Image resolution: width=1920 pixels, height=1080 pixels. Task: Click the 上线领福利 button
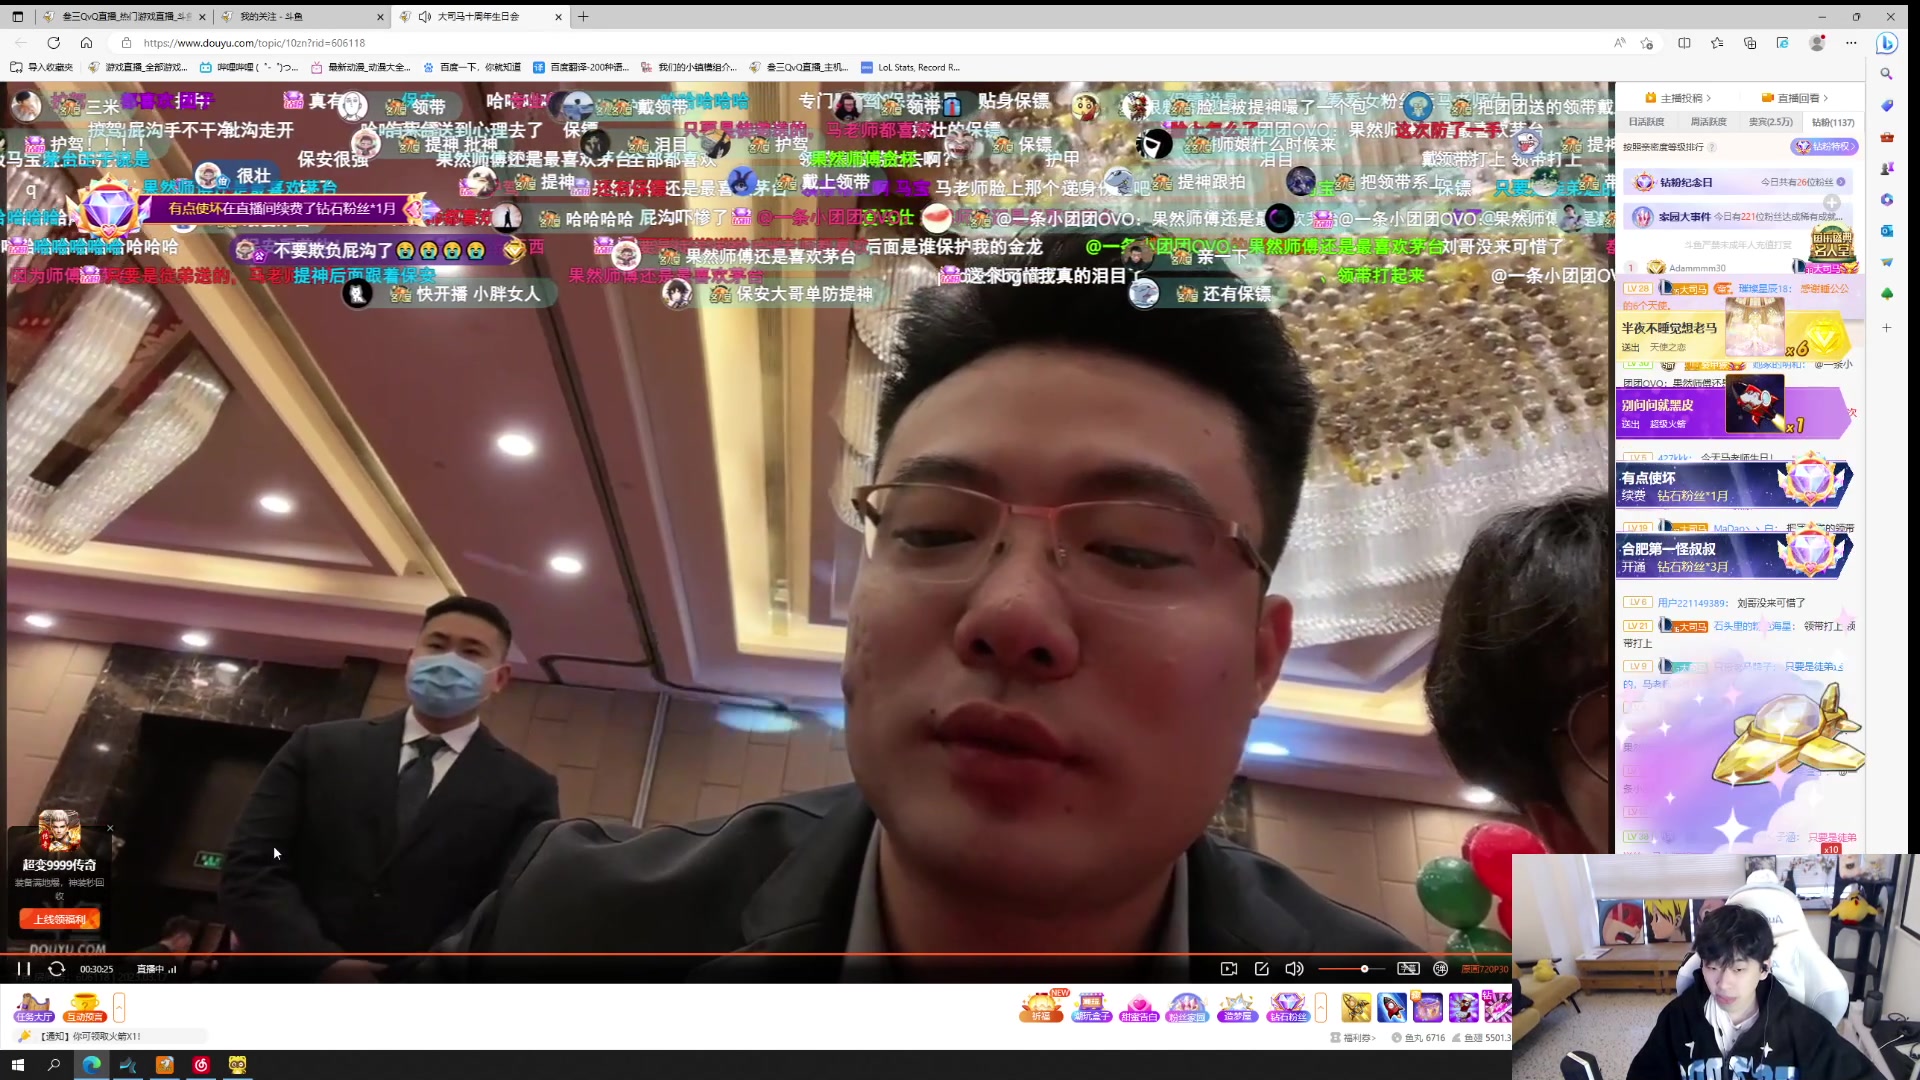[59, 918]
